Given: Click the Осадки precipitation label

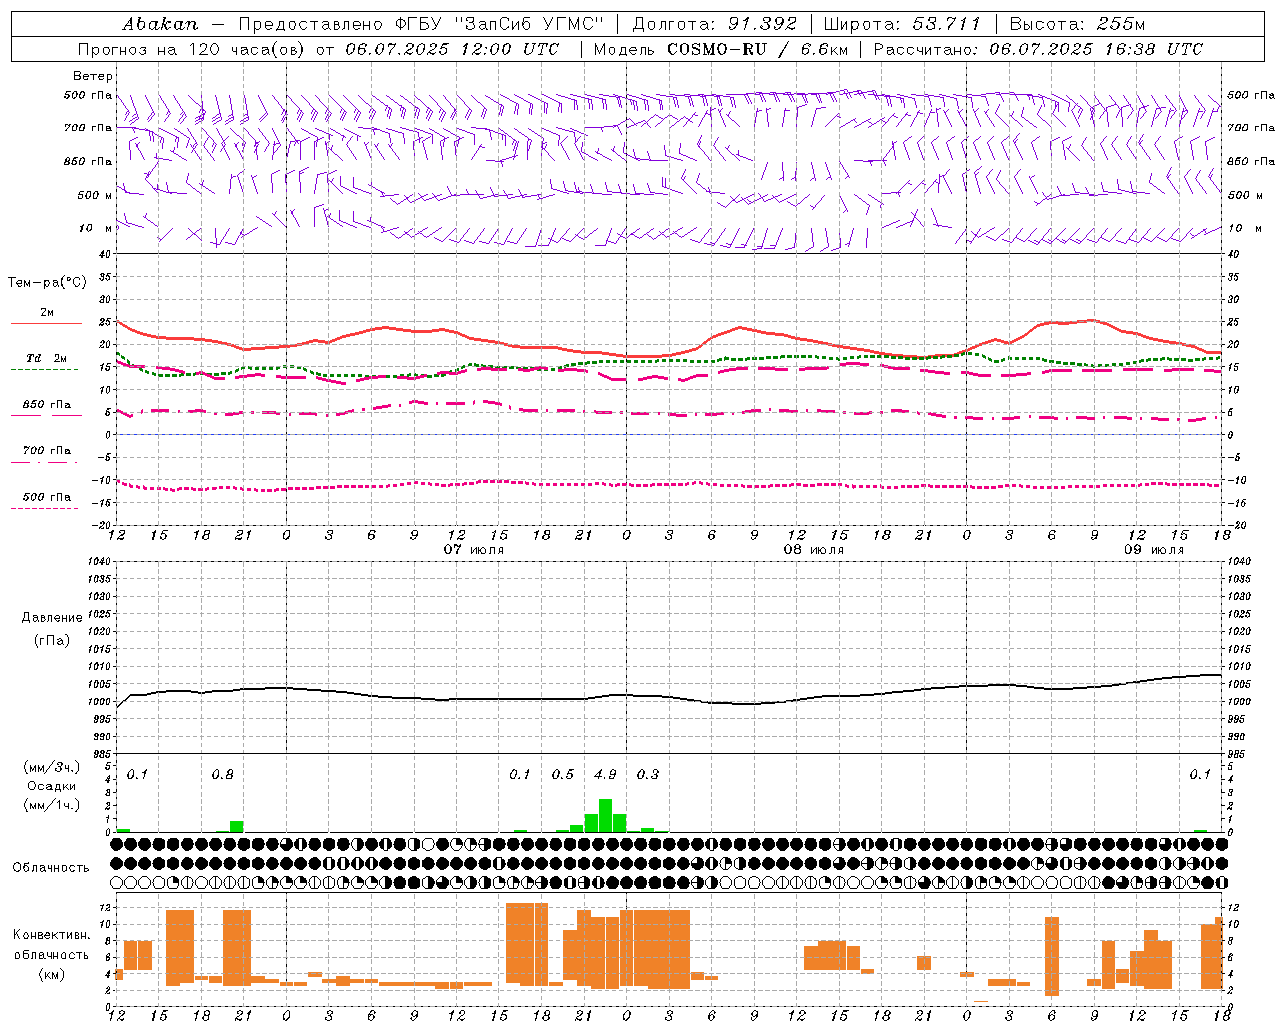Looking at the screenshot, I should coord(52,786).
